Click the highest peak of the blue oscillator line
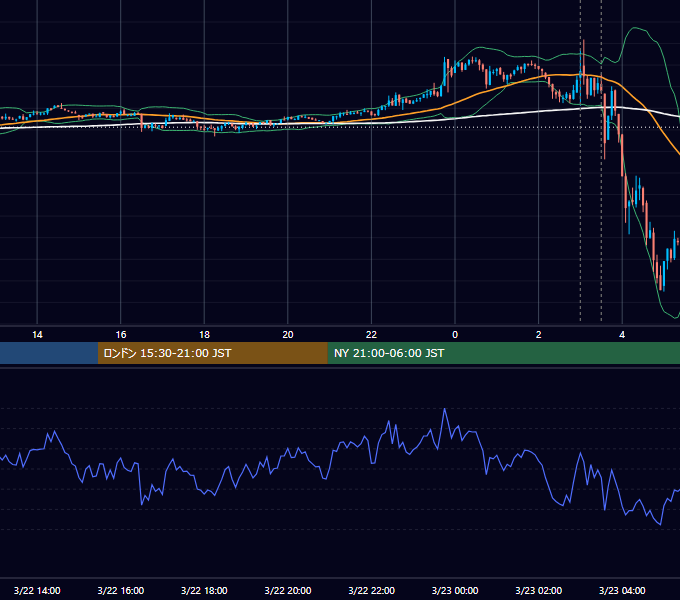This screenshot has height=600, width=680. (x=445, y=409)
